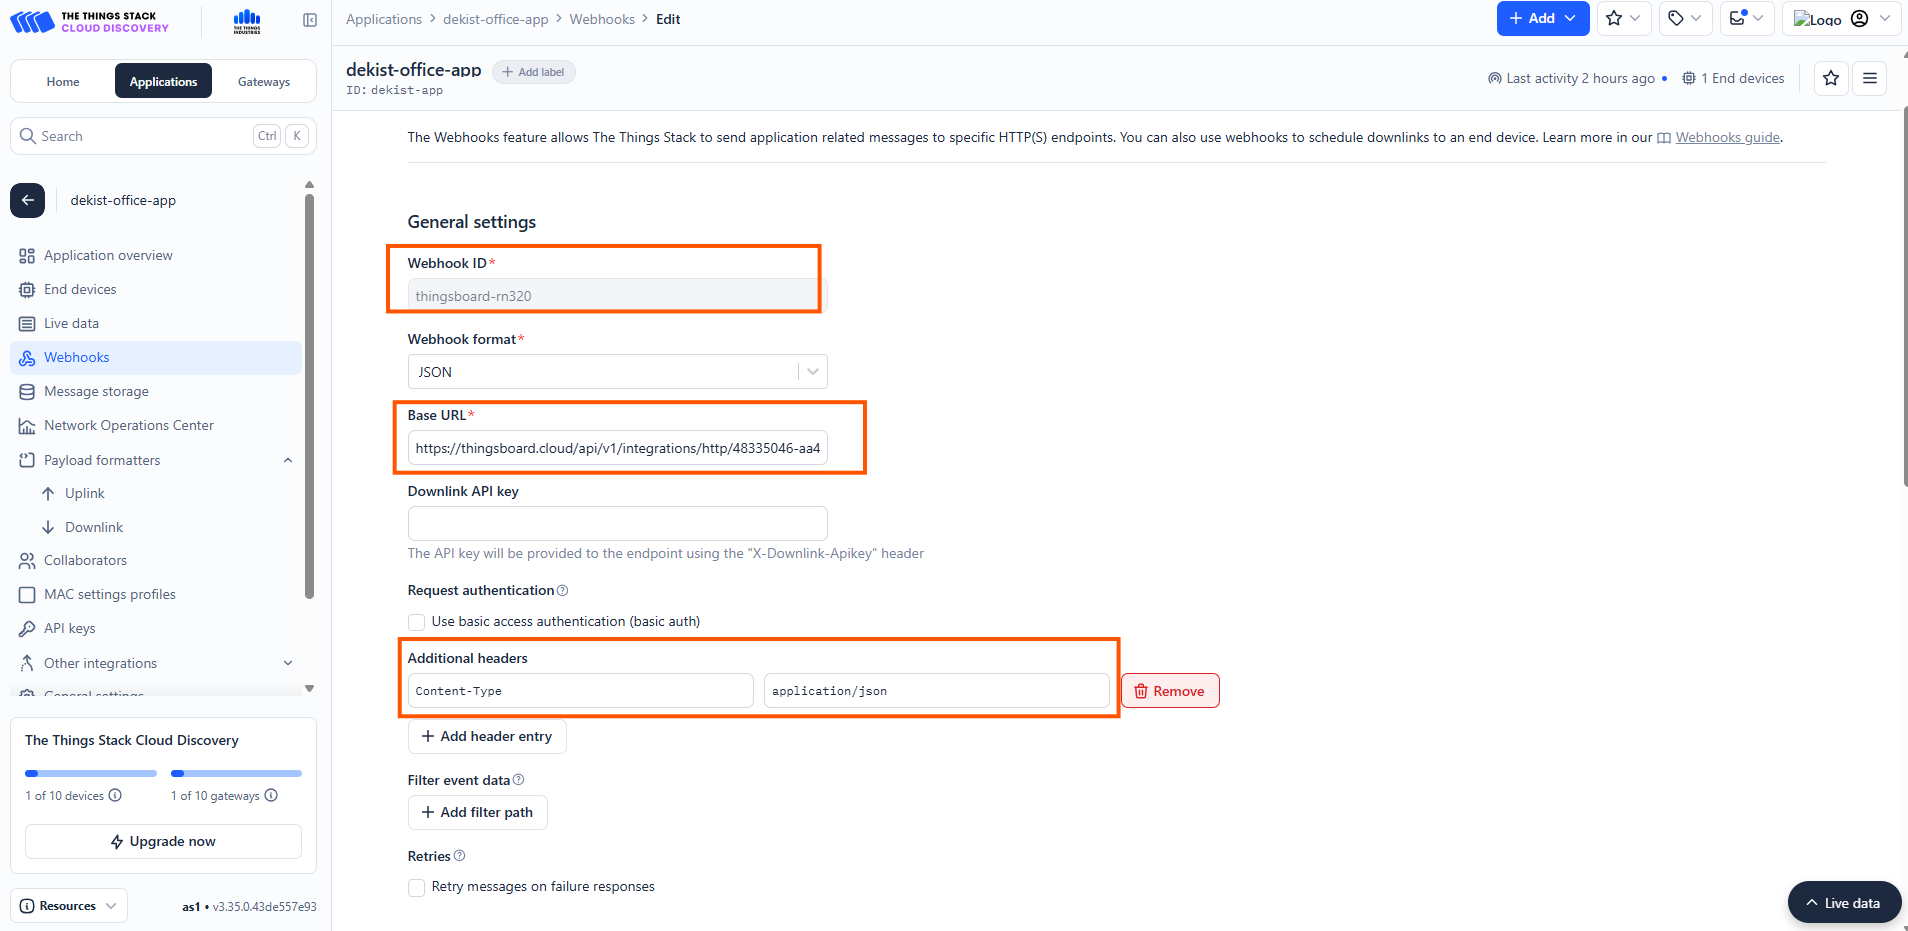
Task: Open Live data in the sidebar
Action: point(71,323)
